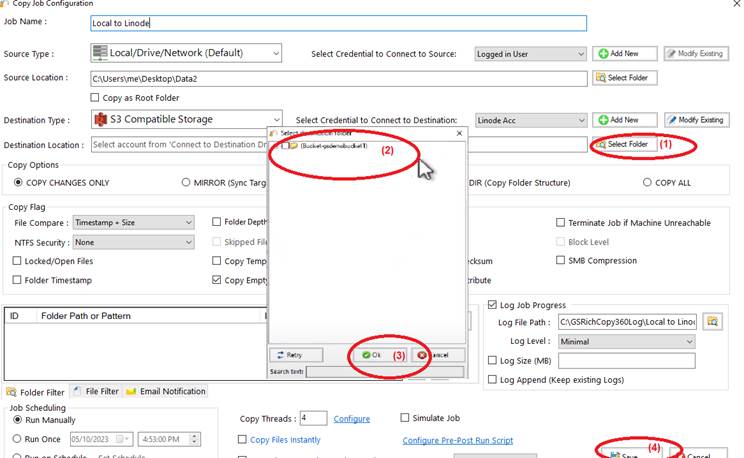This screenshot has width=744, height=458.
Task: Open the Destination Type S3 Compatible Storage dropdown
Action: tap(186, 119)
